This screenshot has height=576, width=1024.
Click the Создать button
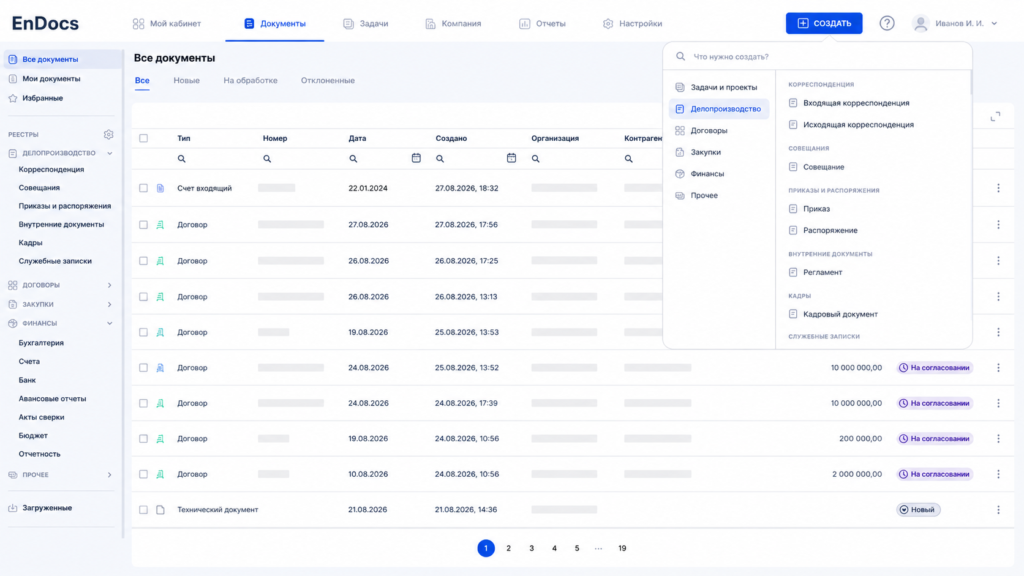pos(824,24)
